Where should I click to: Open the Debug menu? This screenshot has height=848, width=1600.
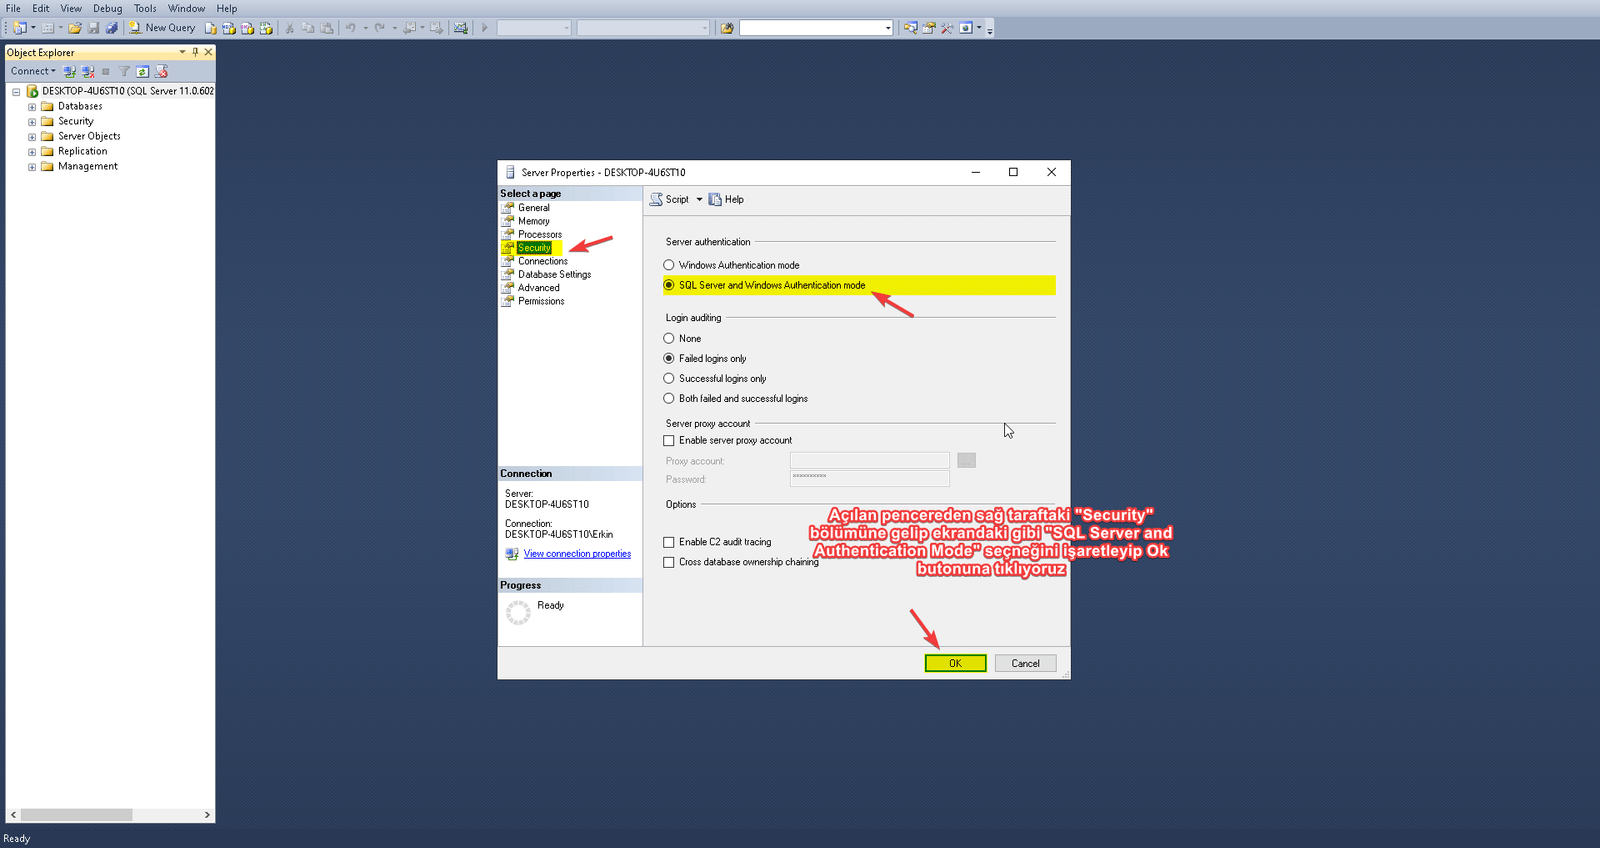coord(107,8)
